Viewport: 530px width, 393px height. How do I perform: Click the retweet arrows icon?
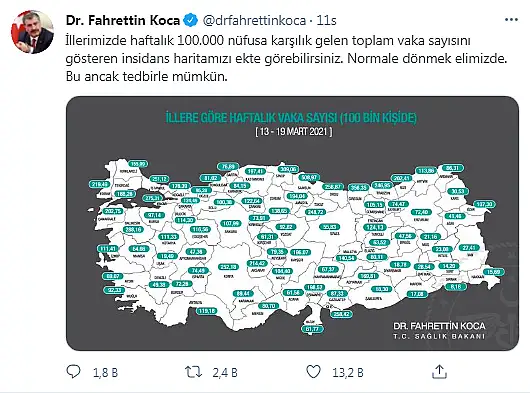click(x=193, y=372)
